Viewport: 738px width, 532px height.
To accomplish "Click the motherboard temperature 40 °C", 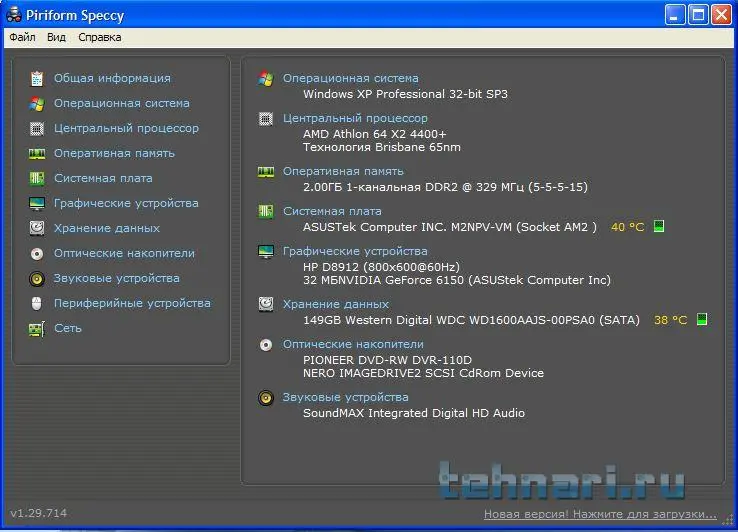I will (627, 227).
